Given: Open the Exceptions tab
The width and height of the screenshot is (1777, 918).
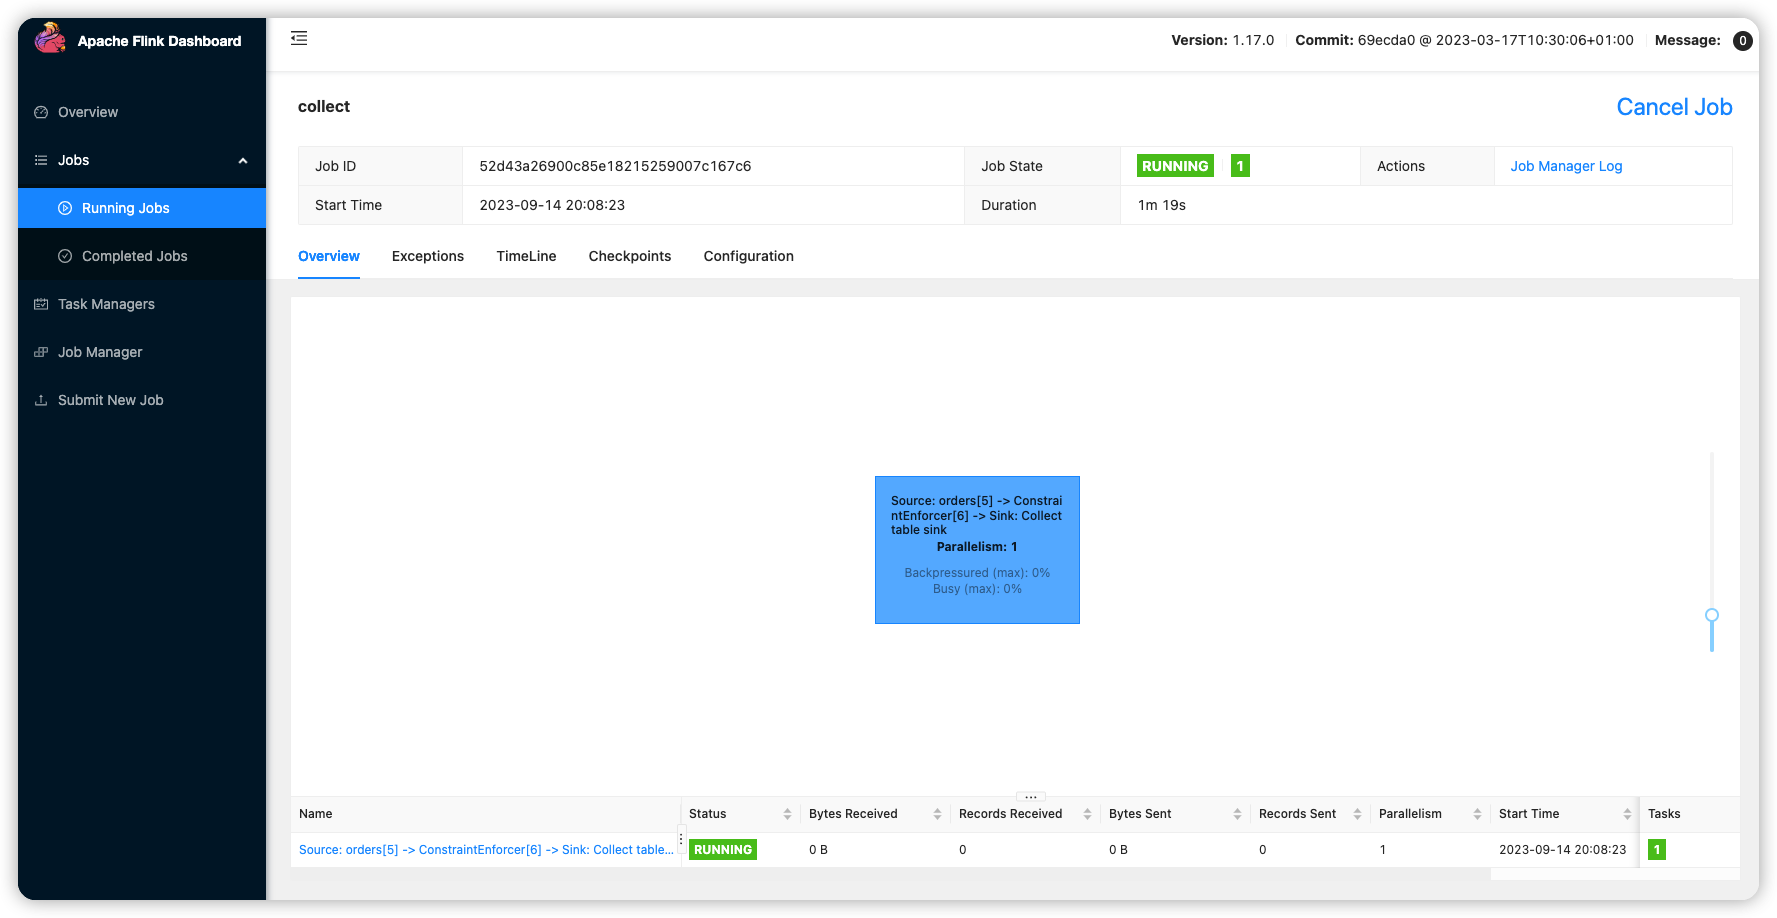Looking at the screenshot, I should (427, 256).
